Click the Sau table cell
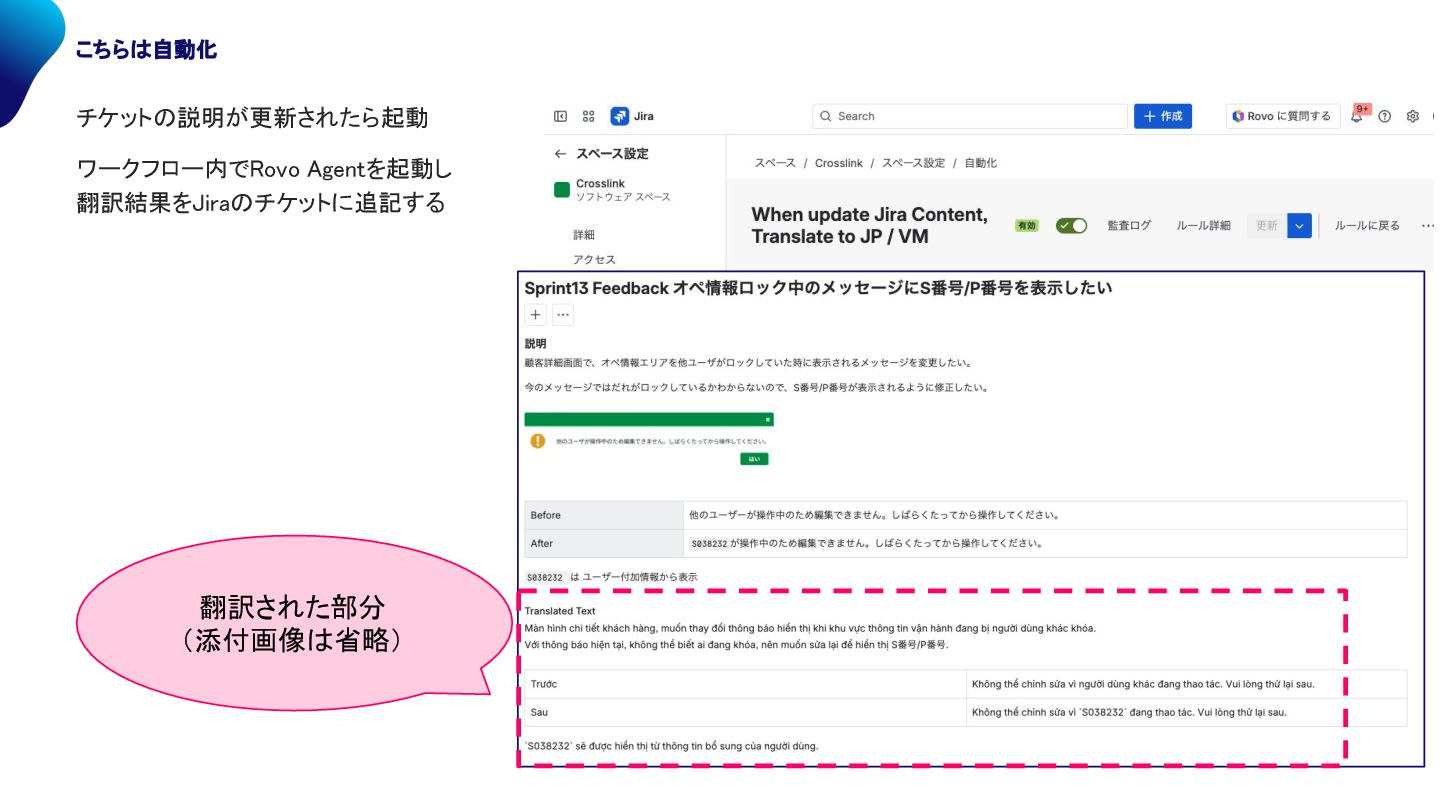 point(745,712)
